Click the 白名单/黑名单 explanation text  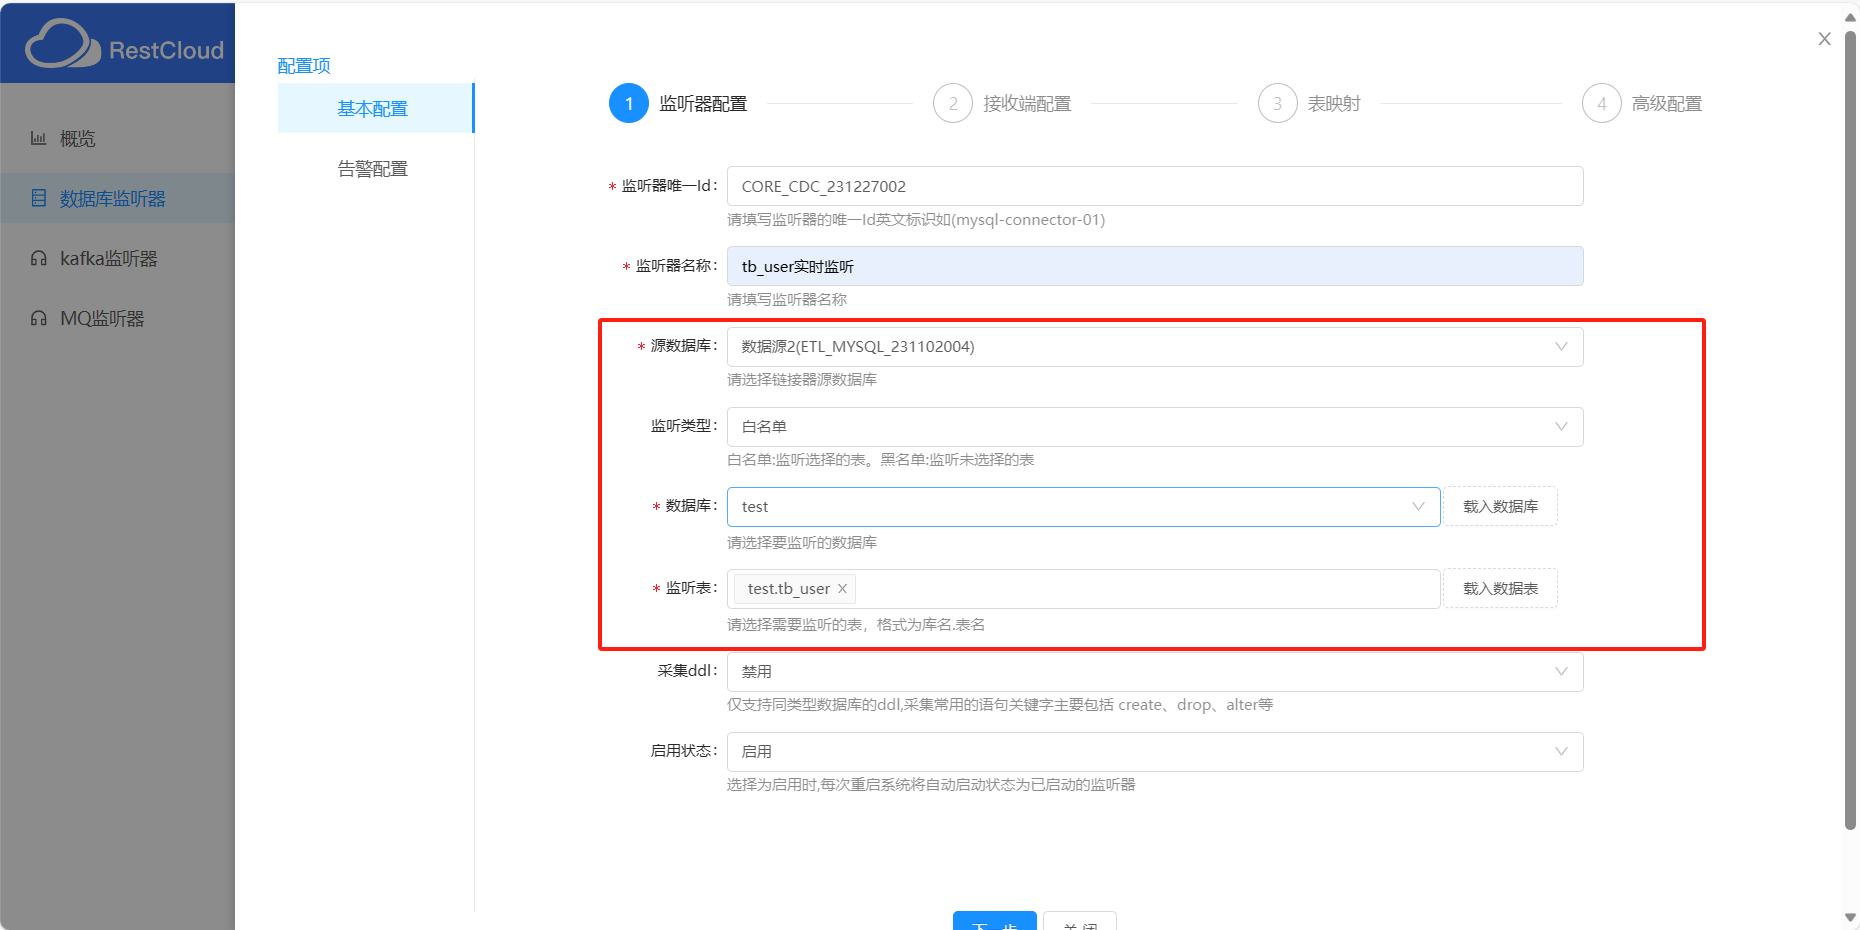pyautogui.click(x=881, y=459)
